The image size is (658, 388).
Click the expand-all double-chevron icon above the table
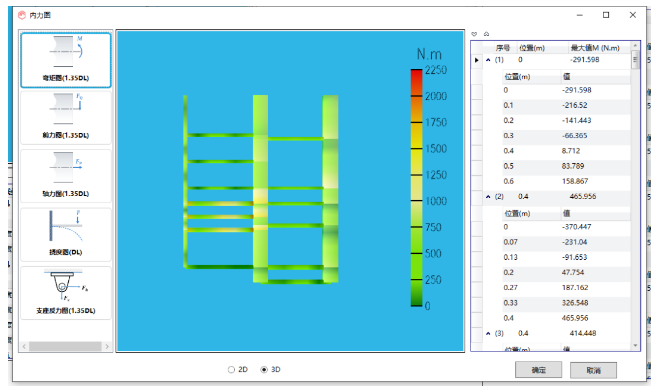[474, 34]
